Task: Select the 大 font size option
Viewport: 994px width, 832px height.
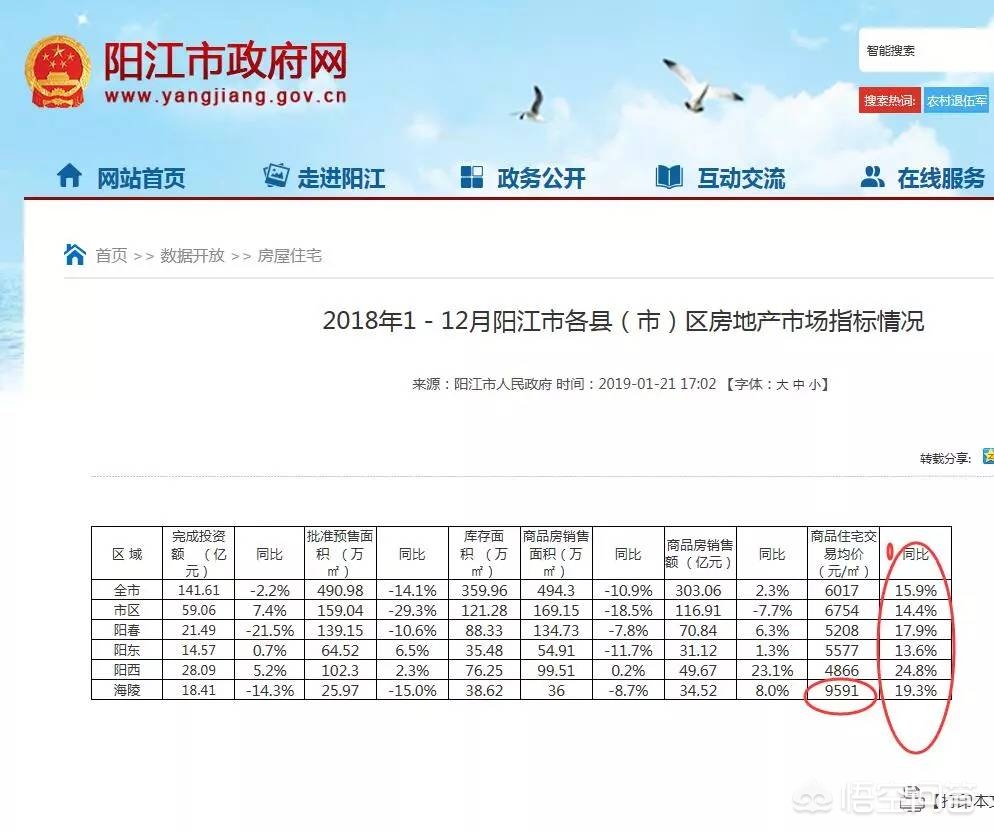Action: 783,385
